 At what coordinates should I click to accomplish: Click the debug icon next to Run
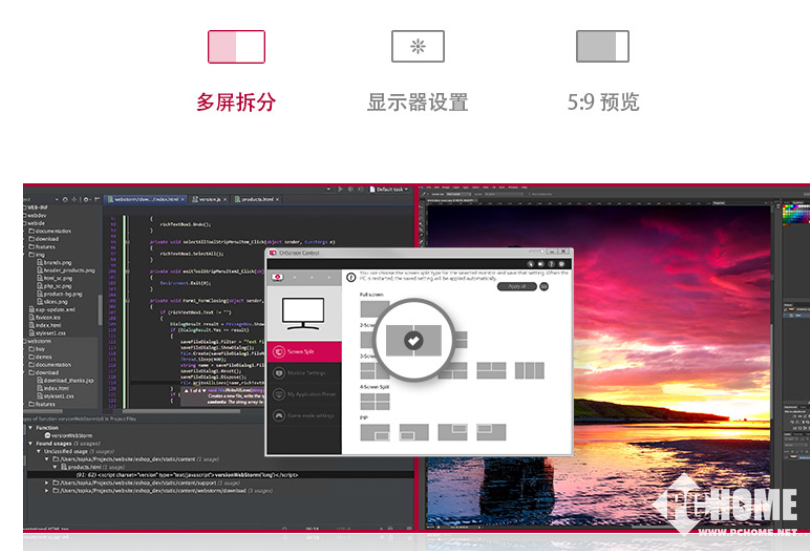point(350,190)
